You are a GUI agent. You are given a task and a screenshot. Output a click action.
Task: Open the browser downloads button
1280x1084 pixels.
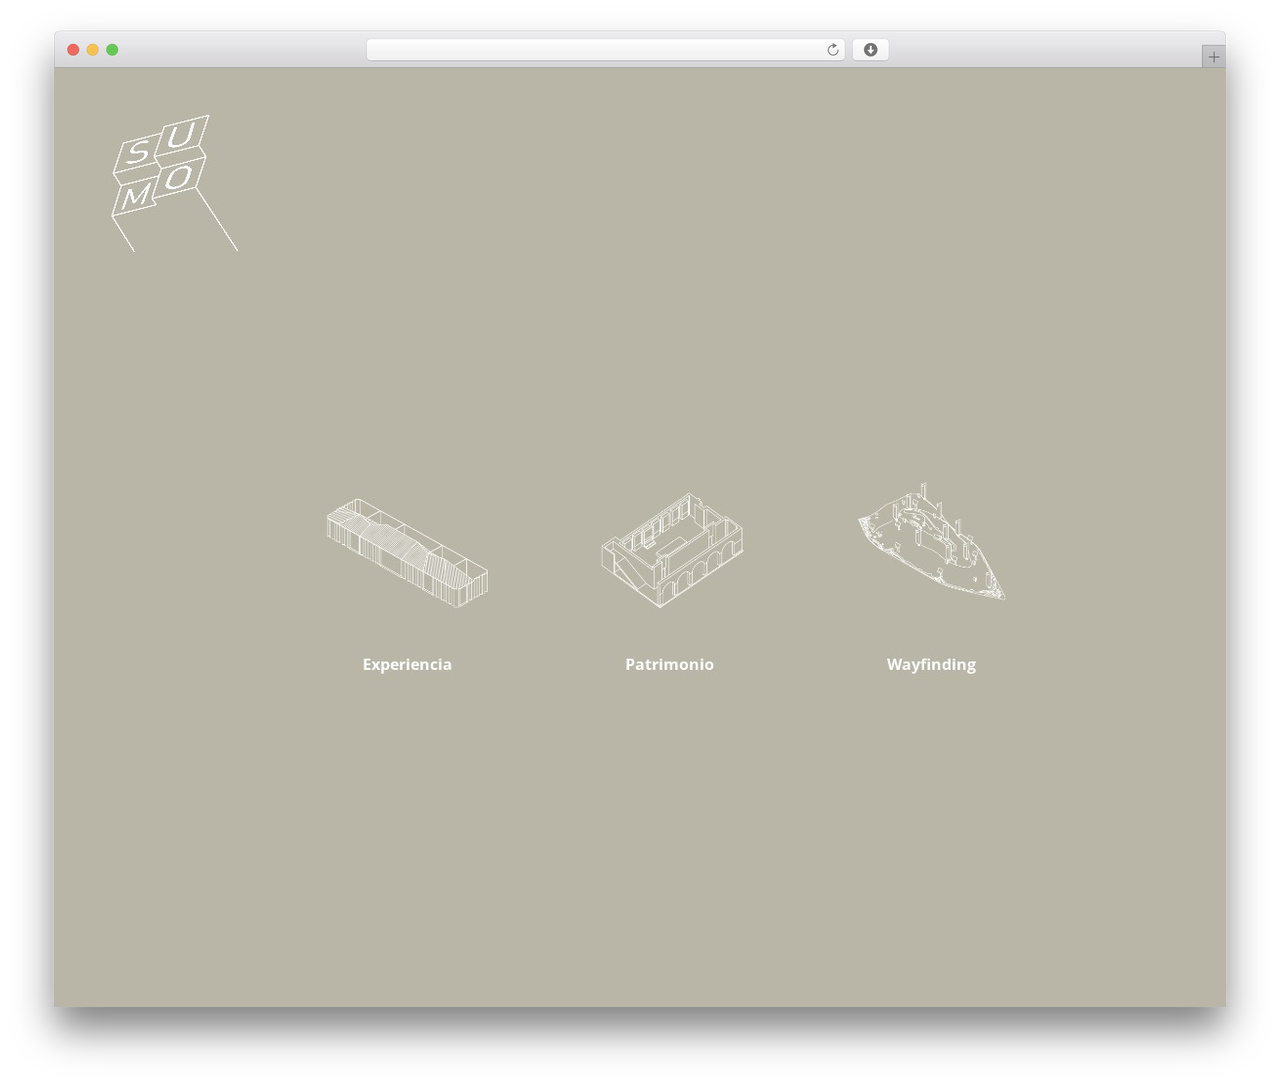tap(870, 50)
